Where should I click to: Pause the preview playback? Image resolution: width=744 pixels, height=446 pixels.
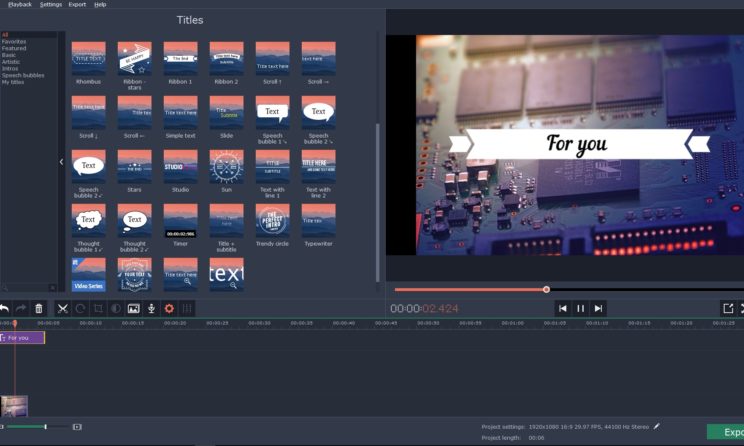(580, 309)
